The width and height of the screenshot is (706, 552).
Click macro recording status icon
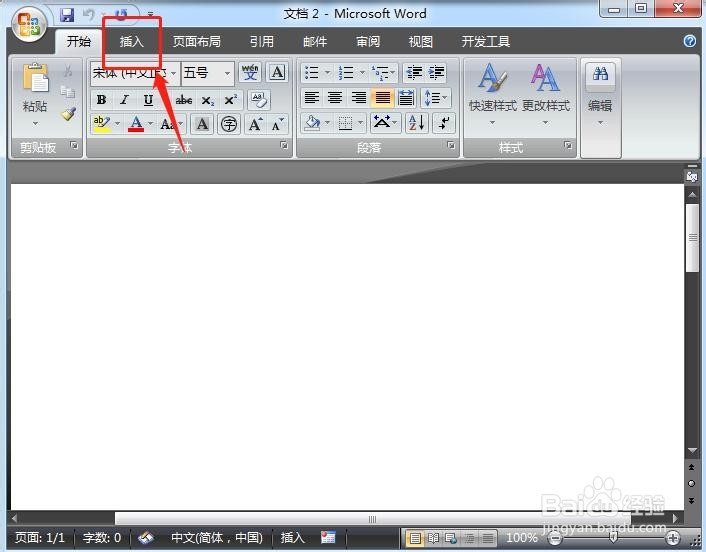[x=328, y=537]
